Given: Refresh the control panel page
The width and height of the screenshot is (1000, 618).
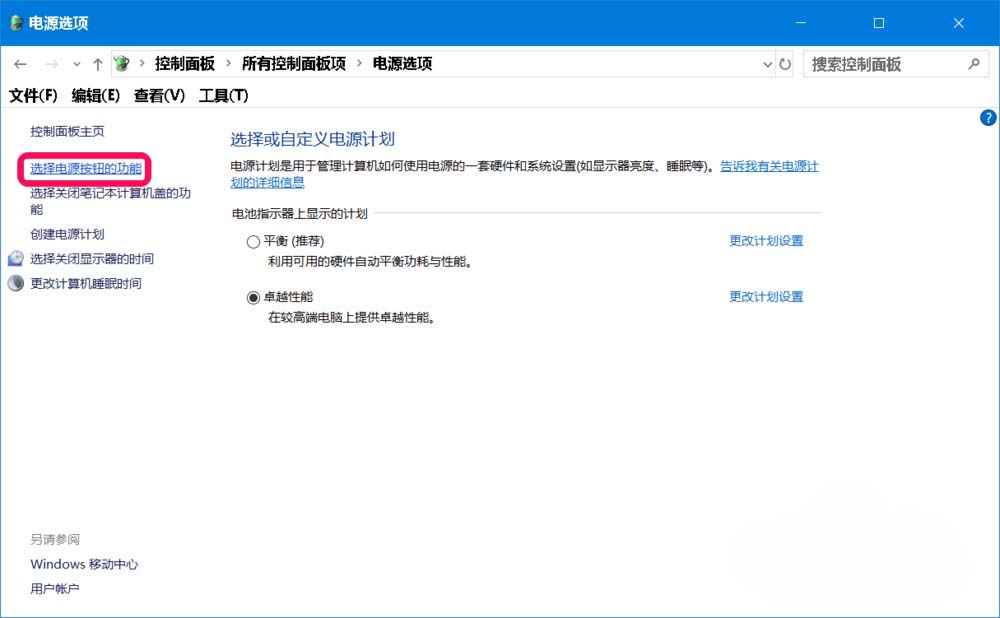Looking at the screenshot, I should (785, 64).
